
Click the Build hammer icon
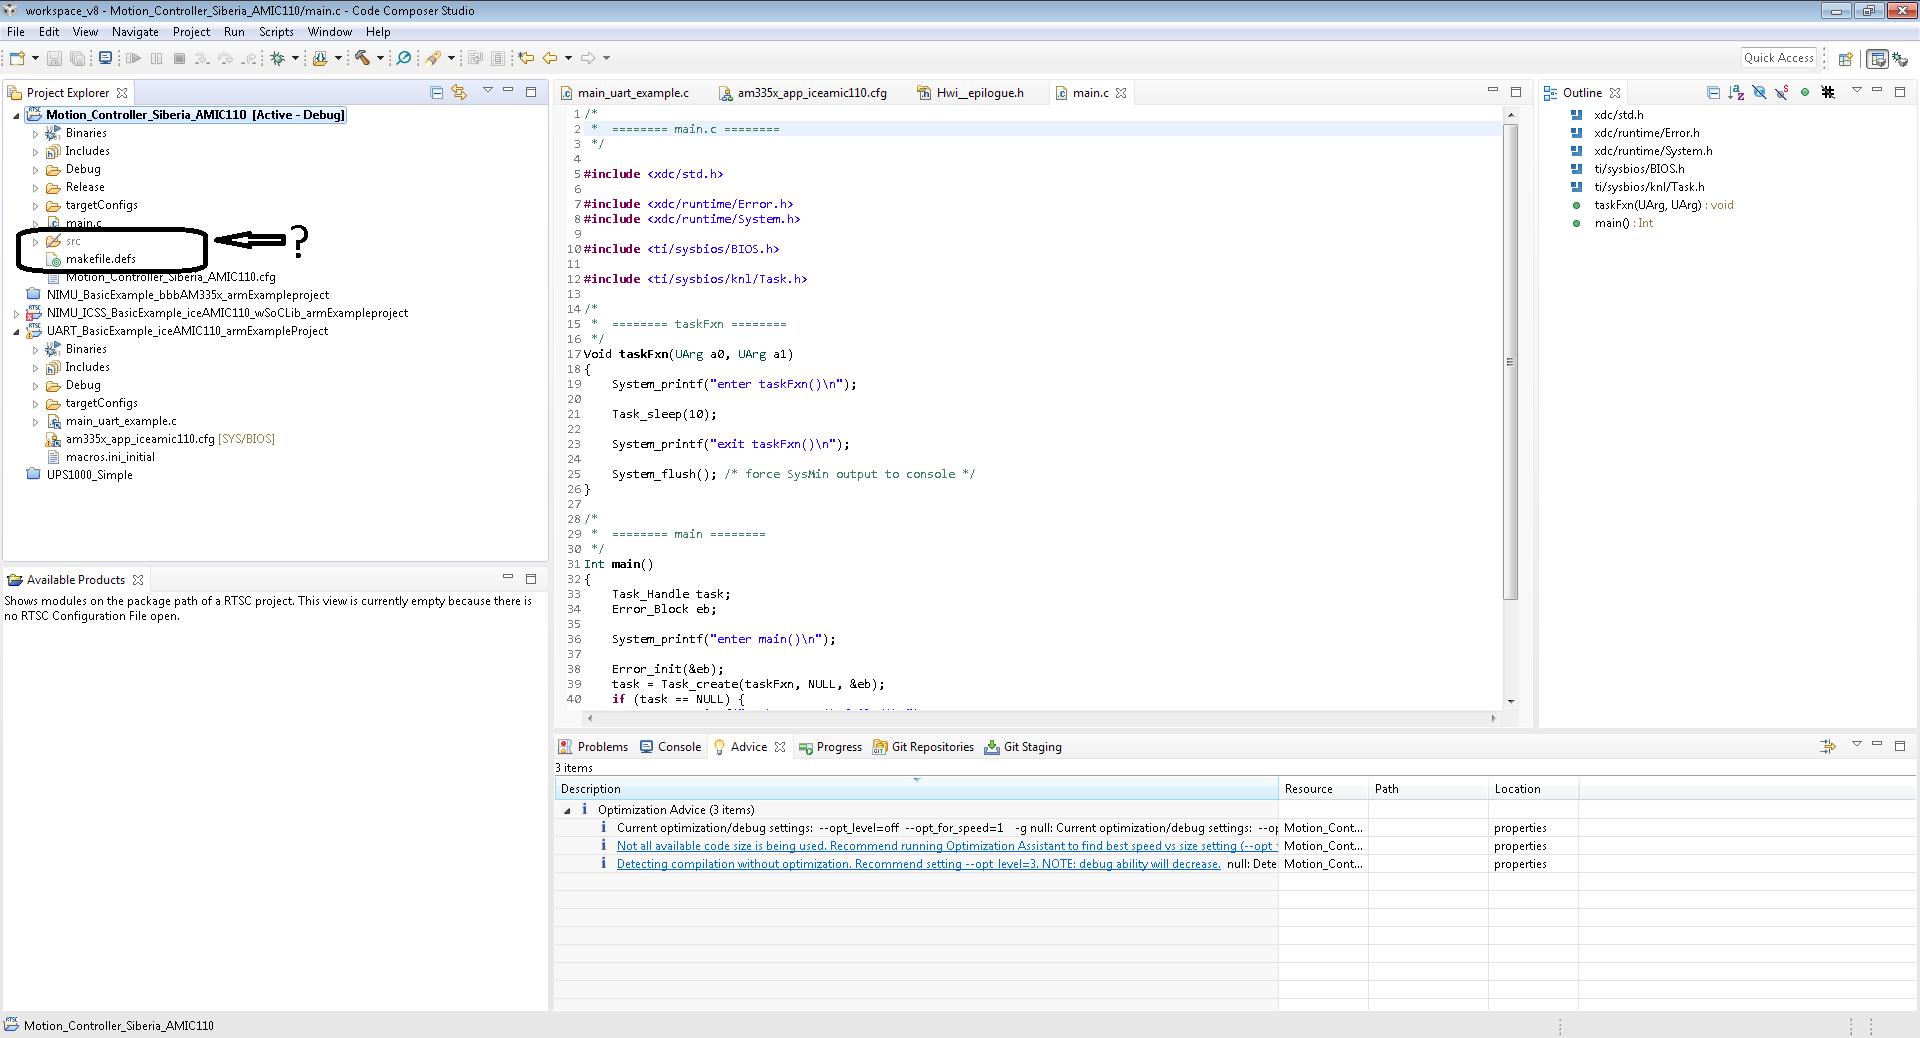[362, 58]
